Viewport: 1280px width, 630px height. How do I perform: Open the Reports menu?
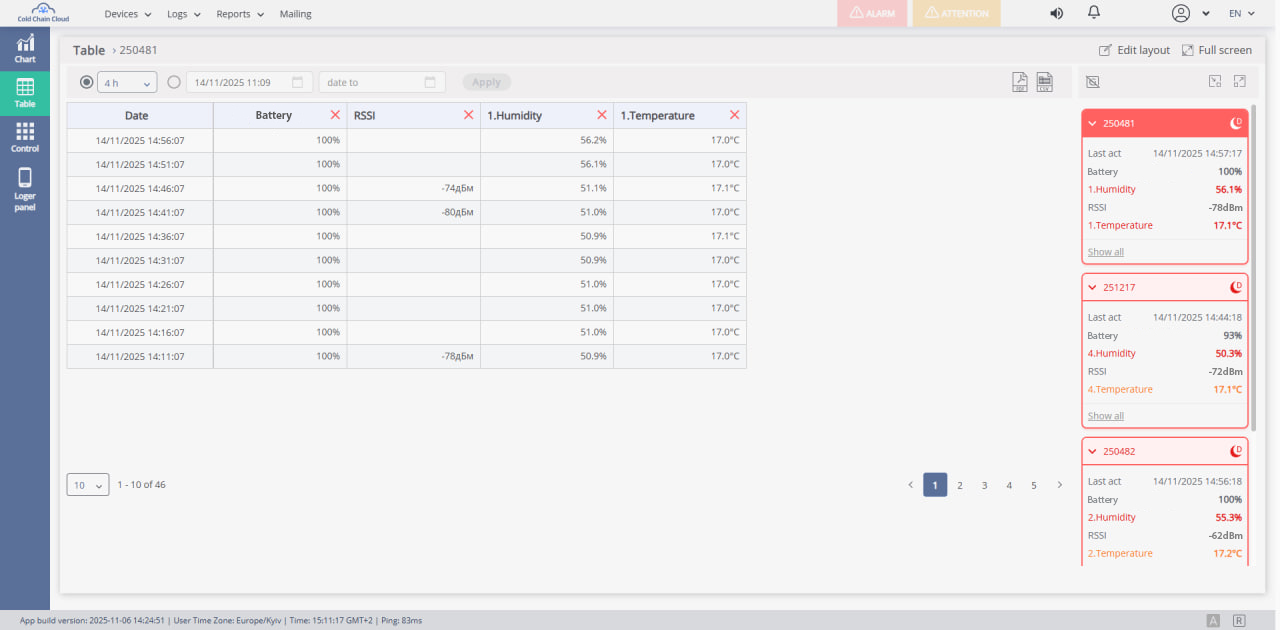240,14
